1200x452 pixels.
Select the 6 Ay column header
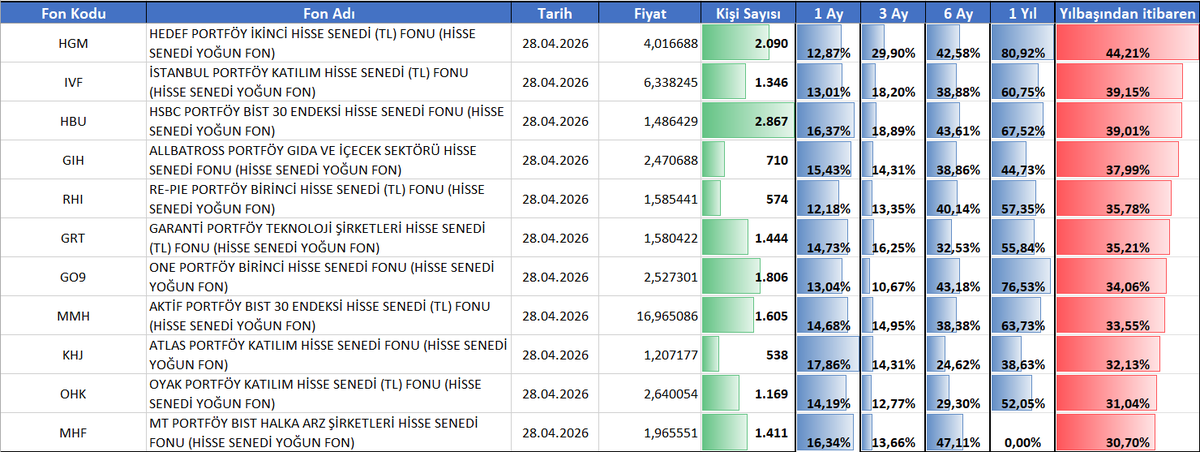click(x=956, y=13)
